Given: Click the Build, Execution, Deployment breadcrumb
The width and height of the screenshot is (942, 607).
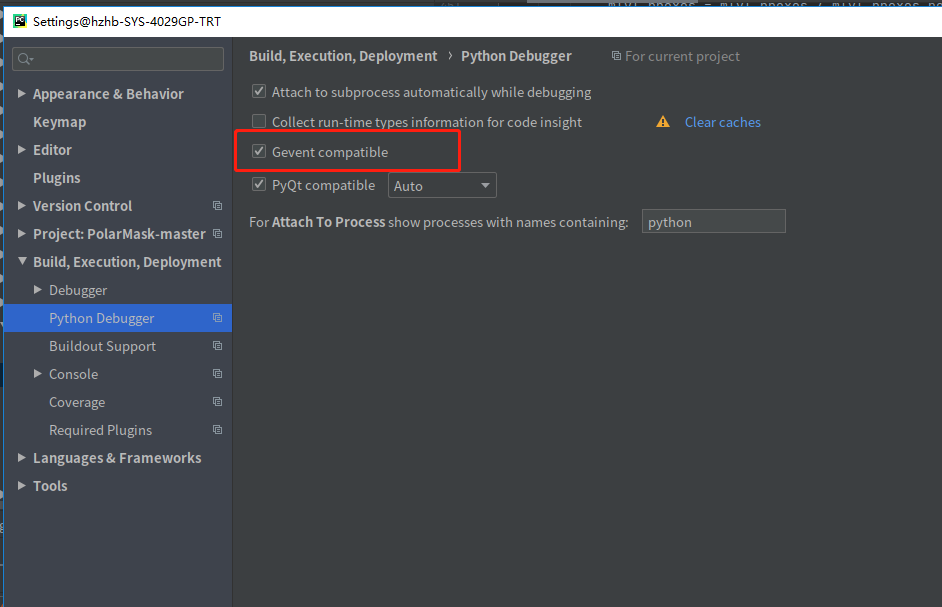Looking at the screenshot, I should pyautogui.click(x=343, y=56).
